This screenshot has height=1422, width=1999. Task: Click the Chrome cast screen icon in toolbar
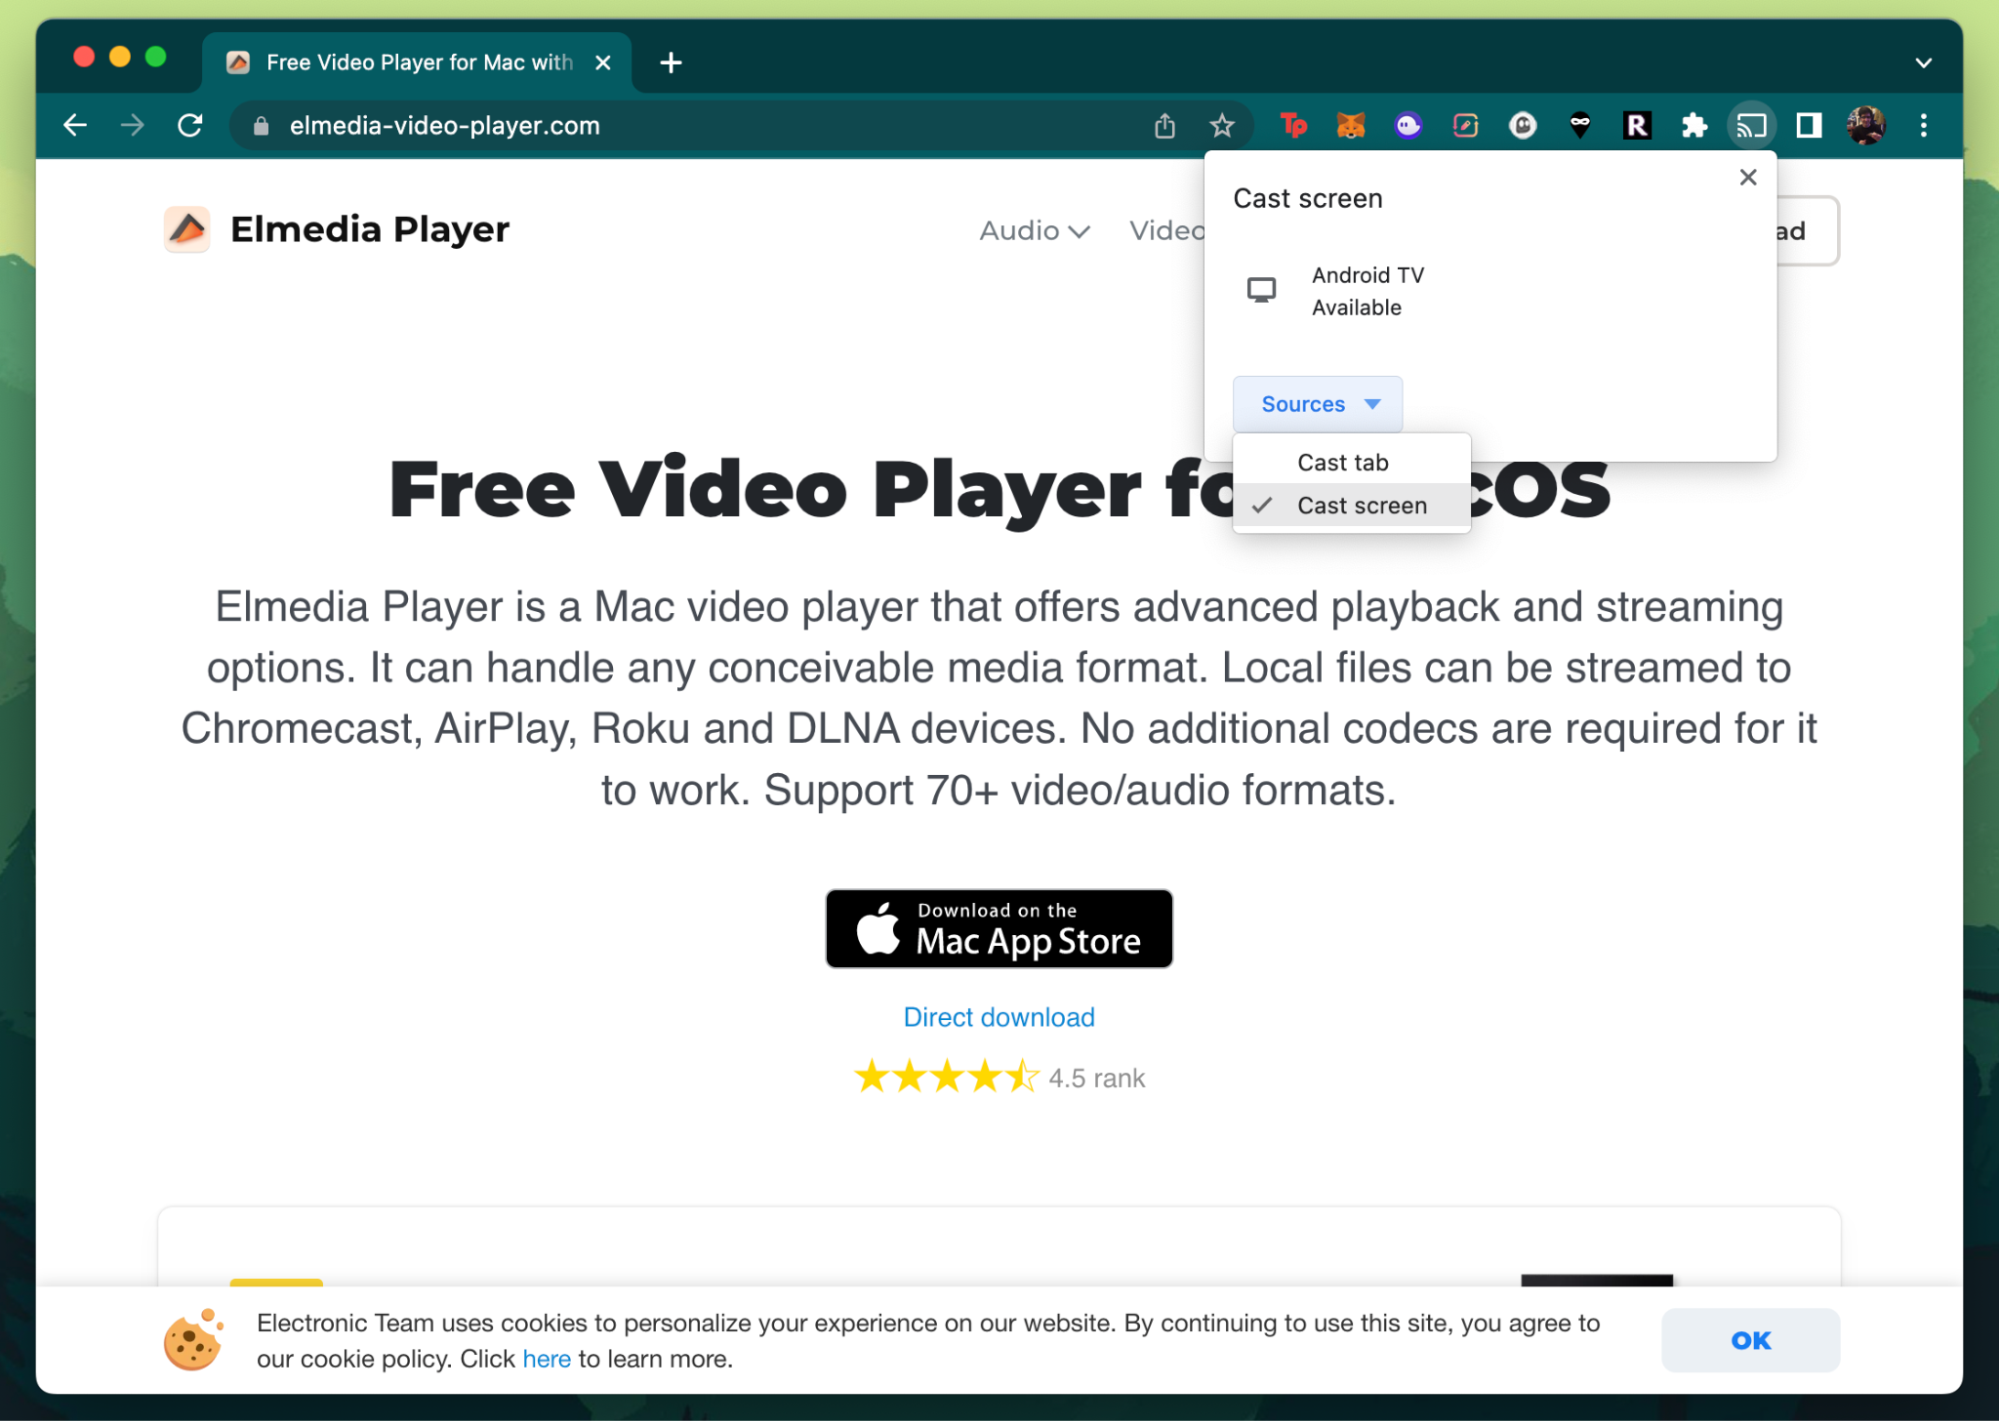[x=1751, y=126]
